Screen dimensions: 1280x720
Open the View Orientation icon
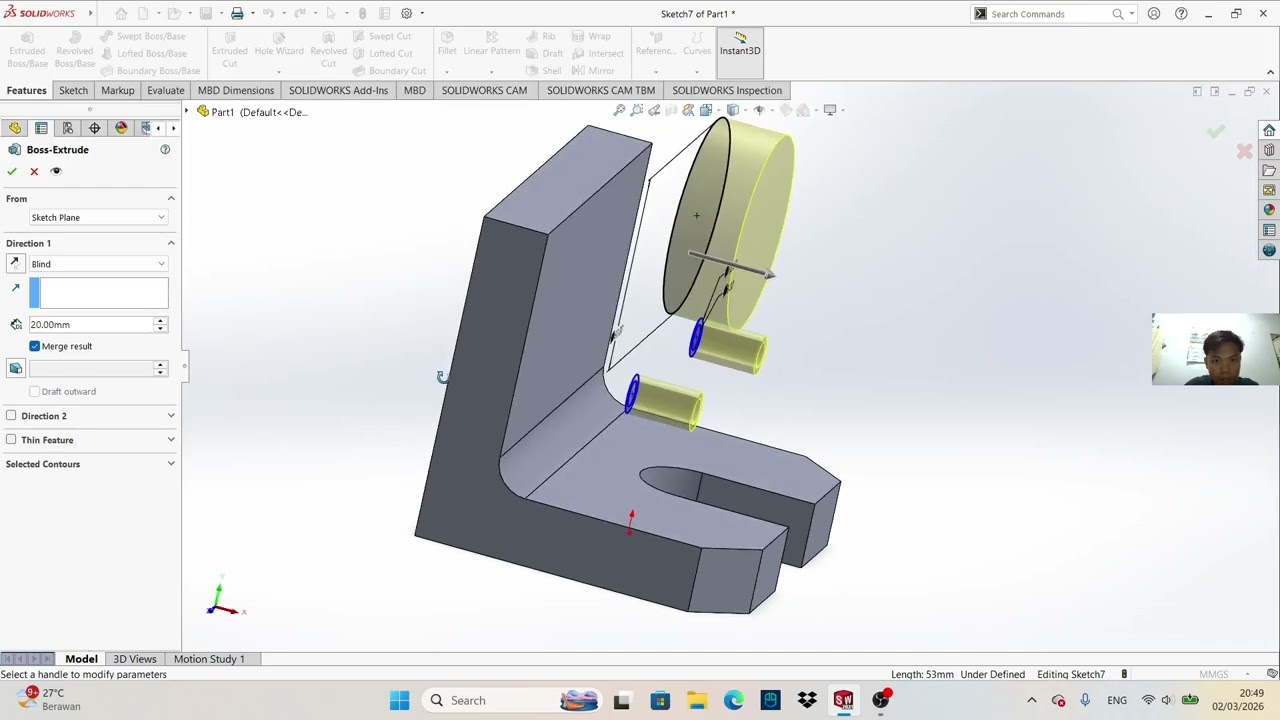tap(706, 110)
